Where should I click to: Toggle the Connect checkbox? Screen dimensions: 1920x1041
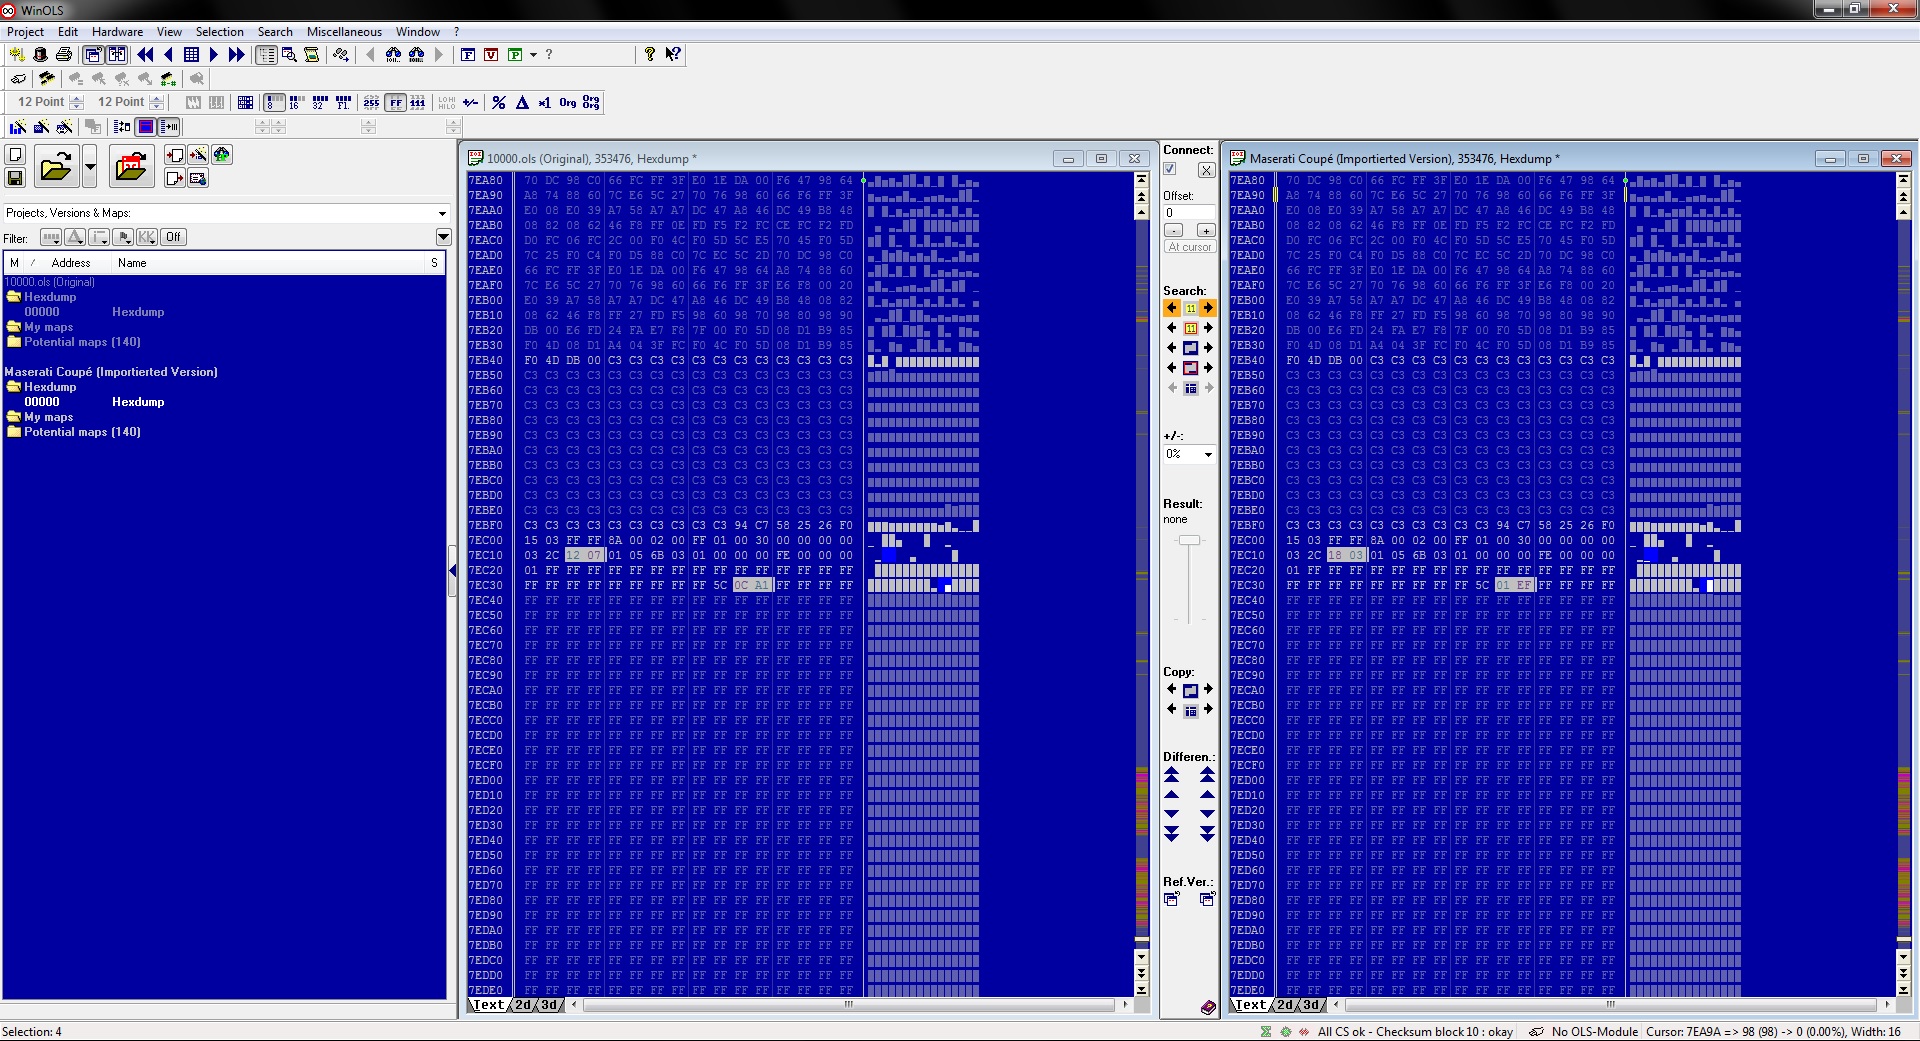(x=1170, y=170)
